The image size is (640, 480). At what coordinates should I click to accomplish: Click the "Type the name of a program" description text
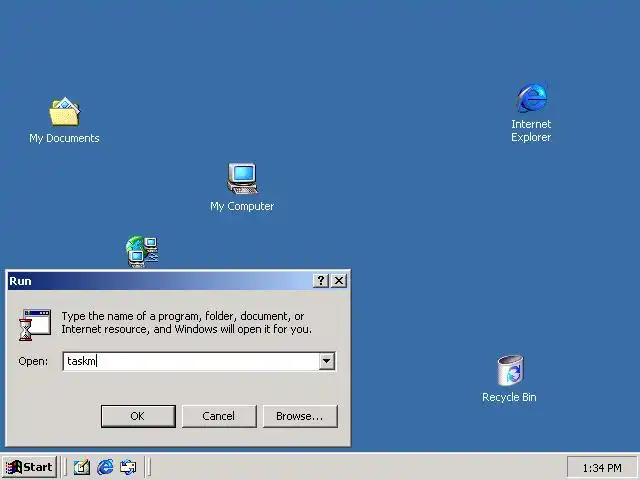[187, 322]
